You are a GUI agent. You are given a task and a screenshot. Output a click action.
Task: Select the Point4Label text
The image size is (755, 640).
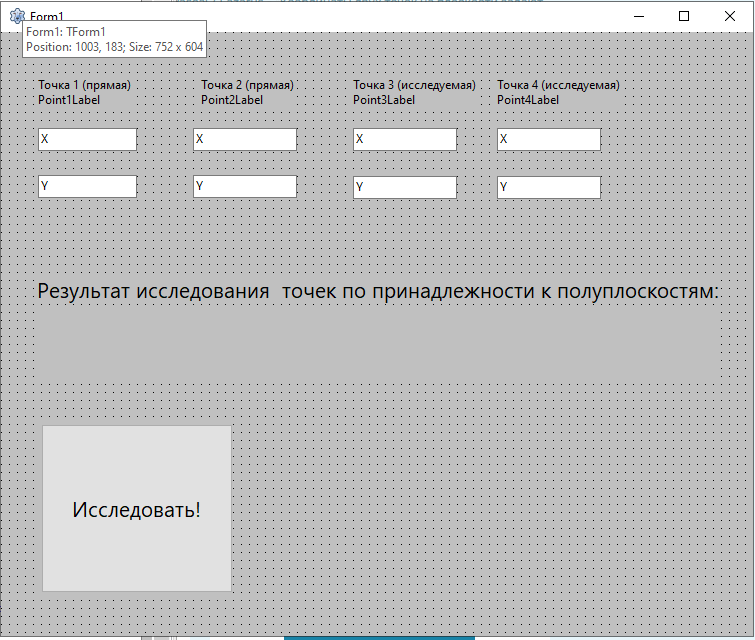528,100
